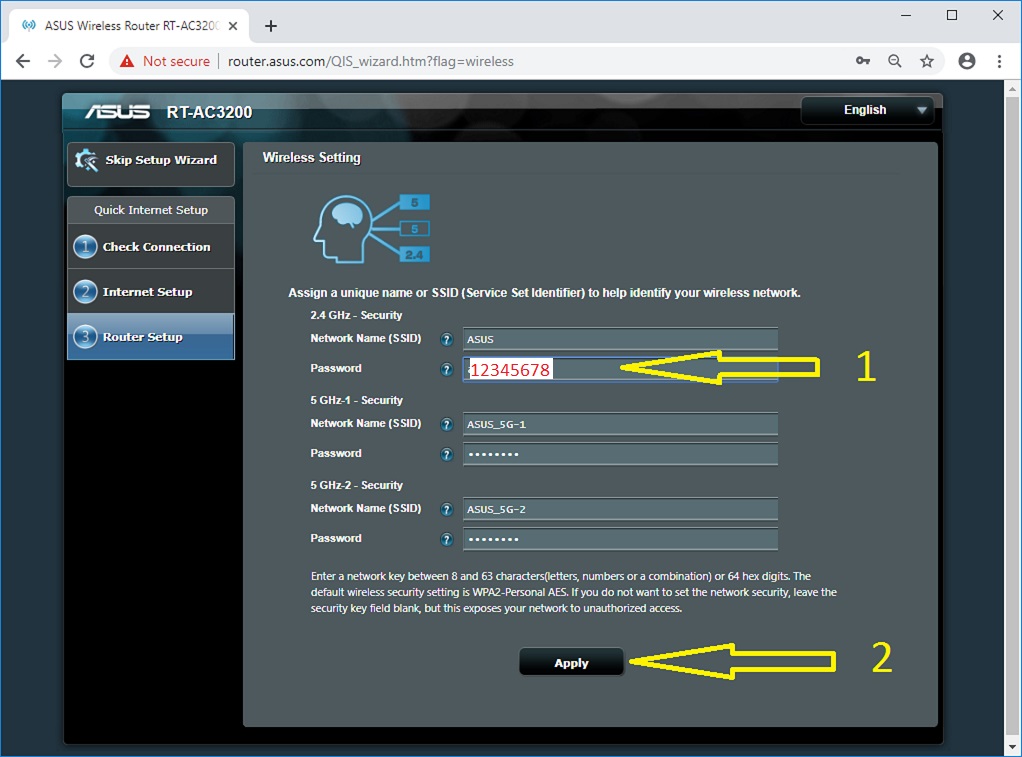Image resolution: width=1022 pixels, height=757 pixels.
Task: Click the Quick Internet Setup heading
Action: [x=151, y=210]
